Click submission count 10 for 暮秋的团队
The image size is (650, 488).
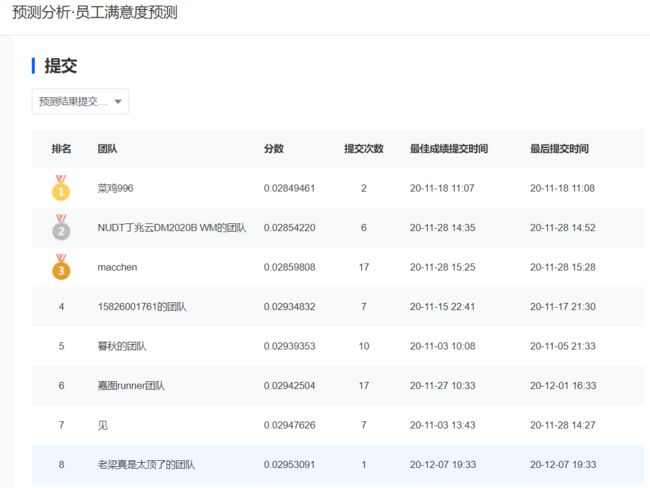coord(364,346)
